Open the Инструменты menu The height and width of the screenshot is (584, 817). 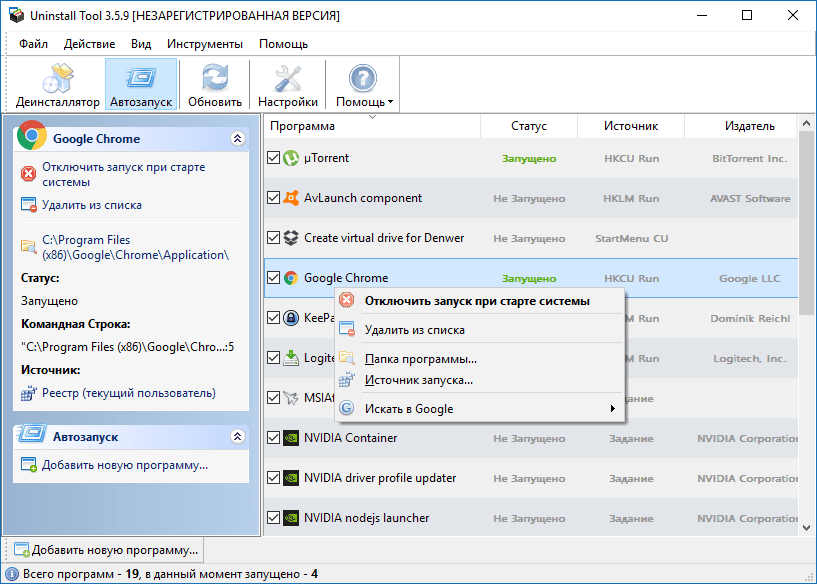click(205, 44)
